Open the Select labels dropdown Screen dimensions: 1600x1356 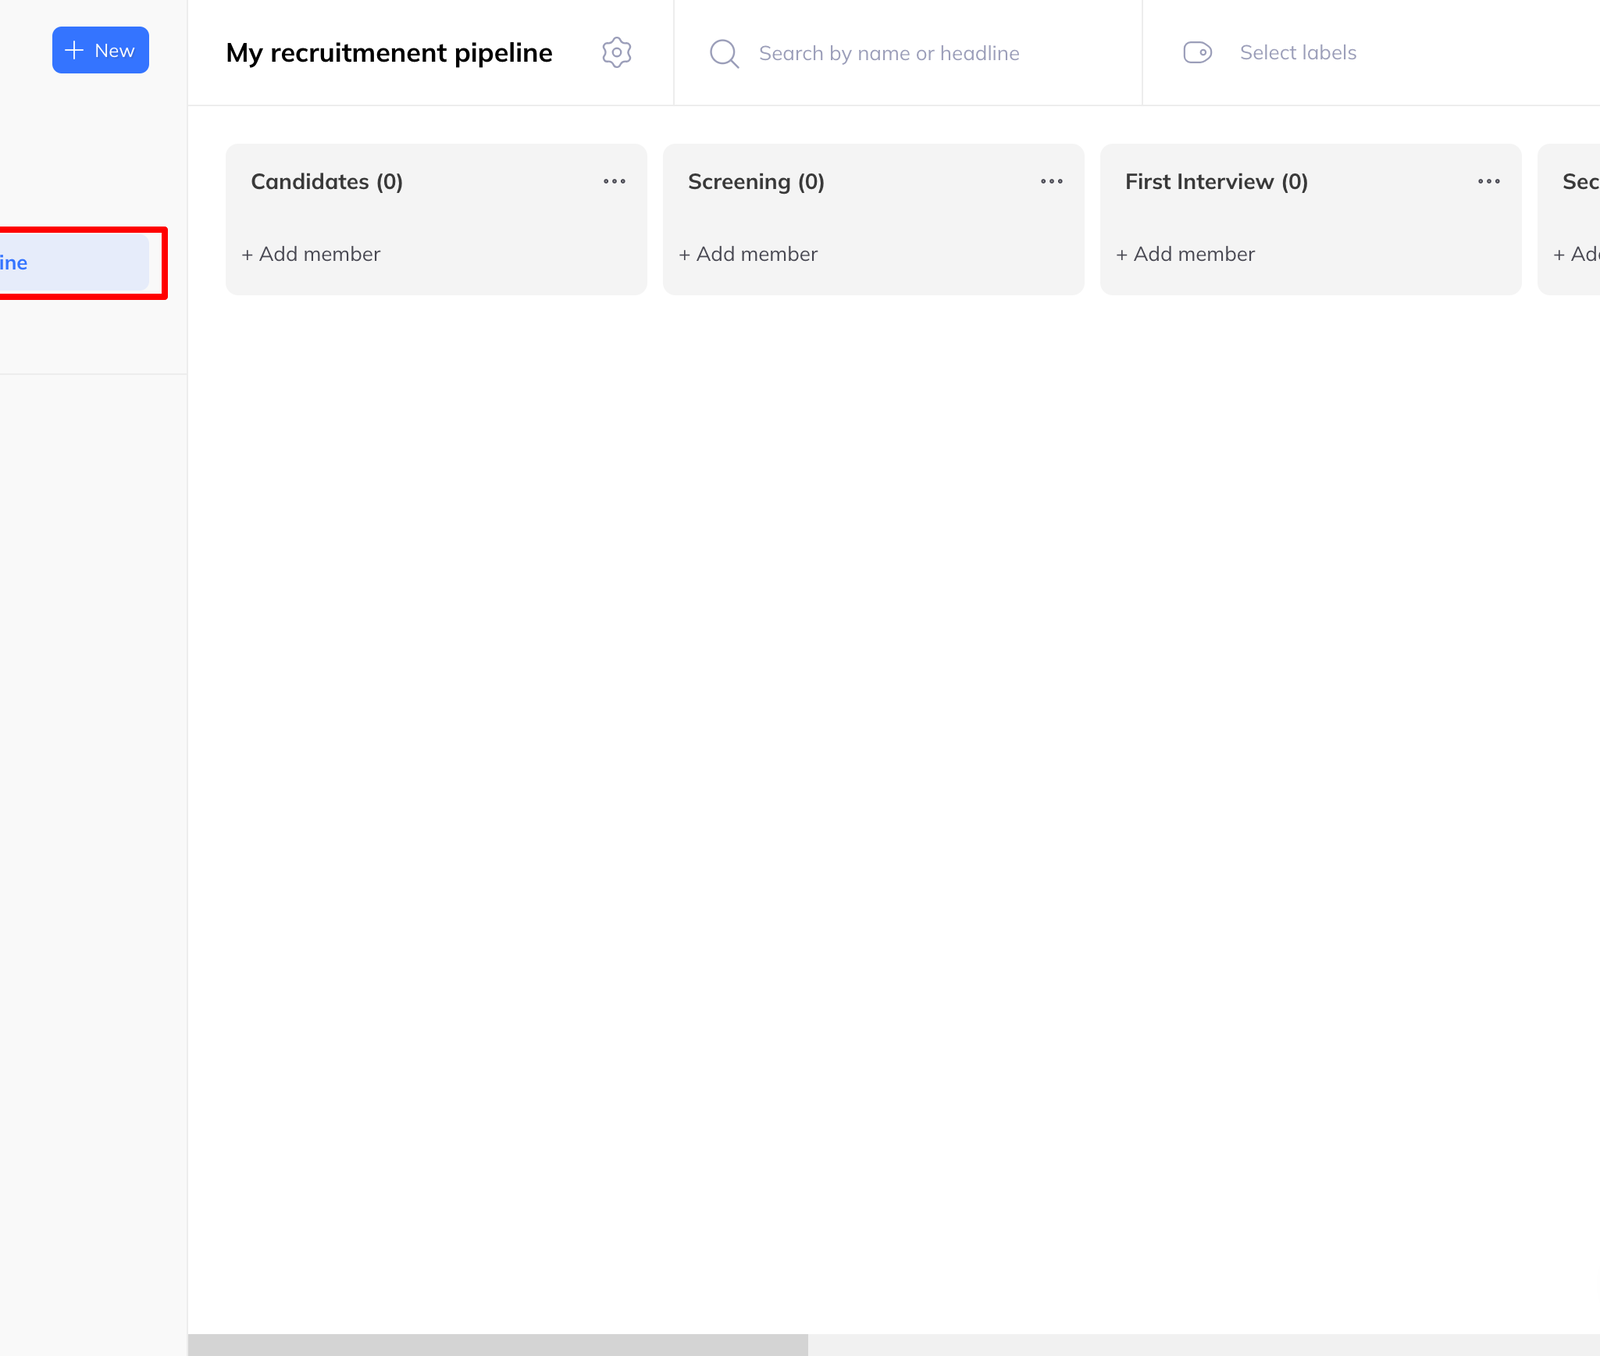click(x=1298, y=52)
